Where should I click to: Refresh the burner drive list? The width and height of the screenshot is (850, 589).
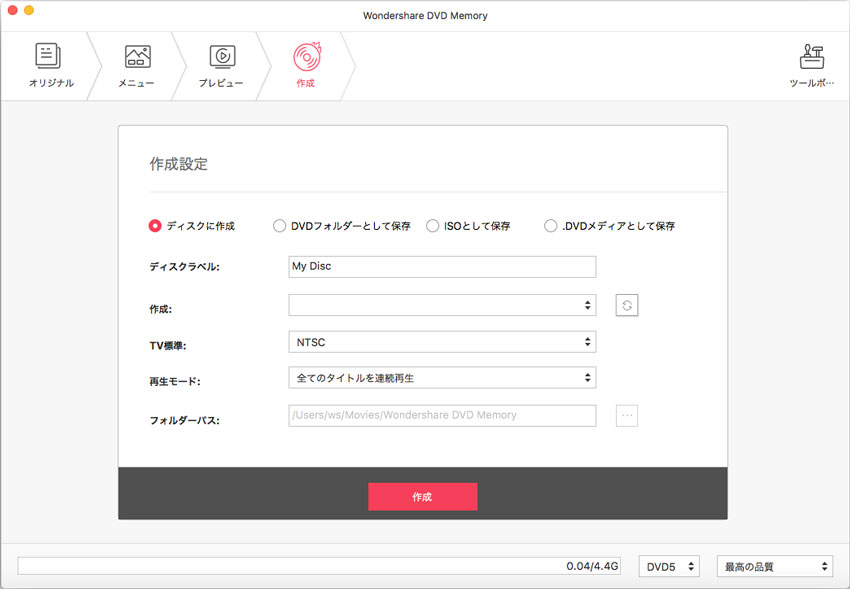(627, 305)
